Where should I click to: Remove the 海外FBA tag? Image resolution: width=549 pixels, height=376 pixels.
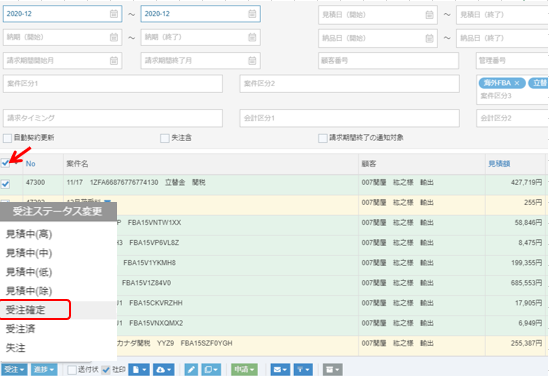click(517, 83)
